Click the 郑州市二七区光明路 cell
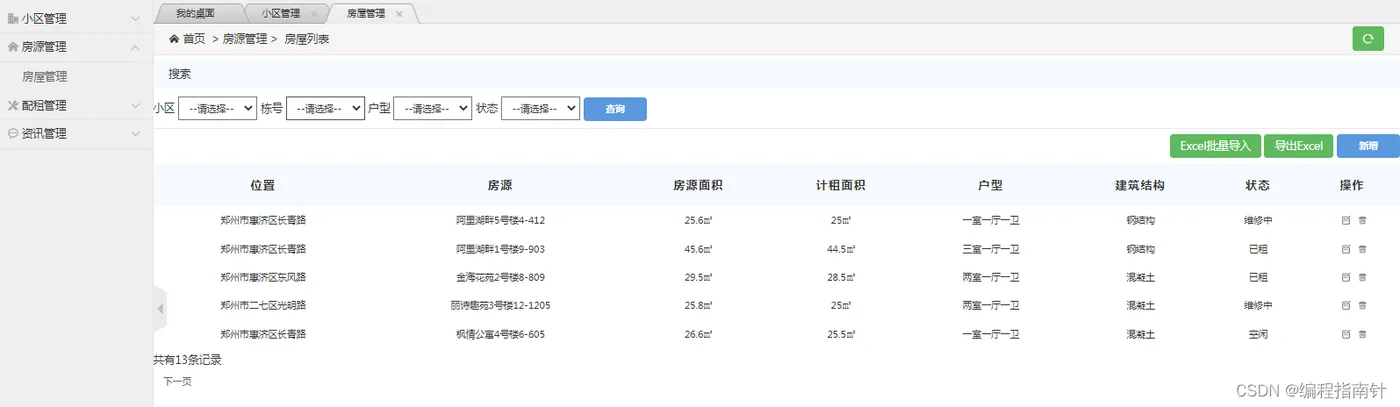The width and height of the screenshot is (1400, 407). coord(263,305)
